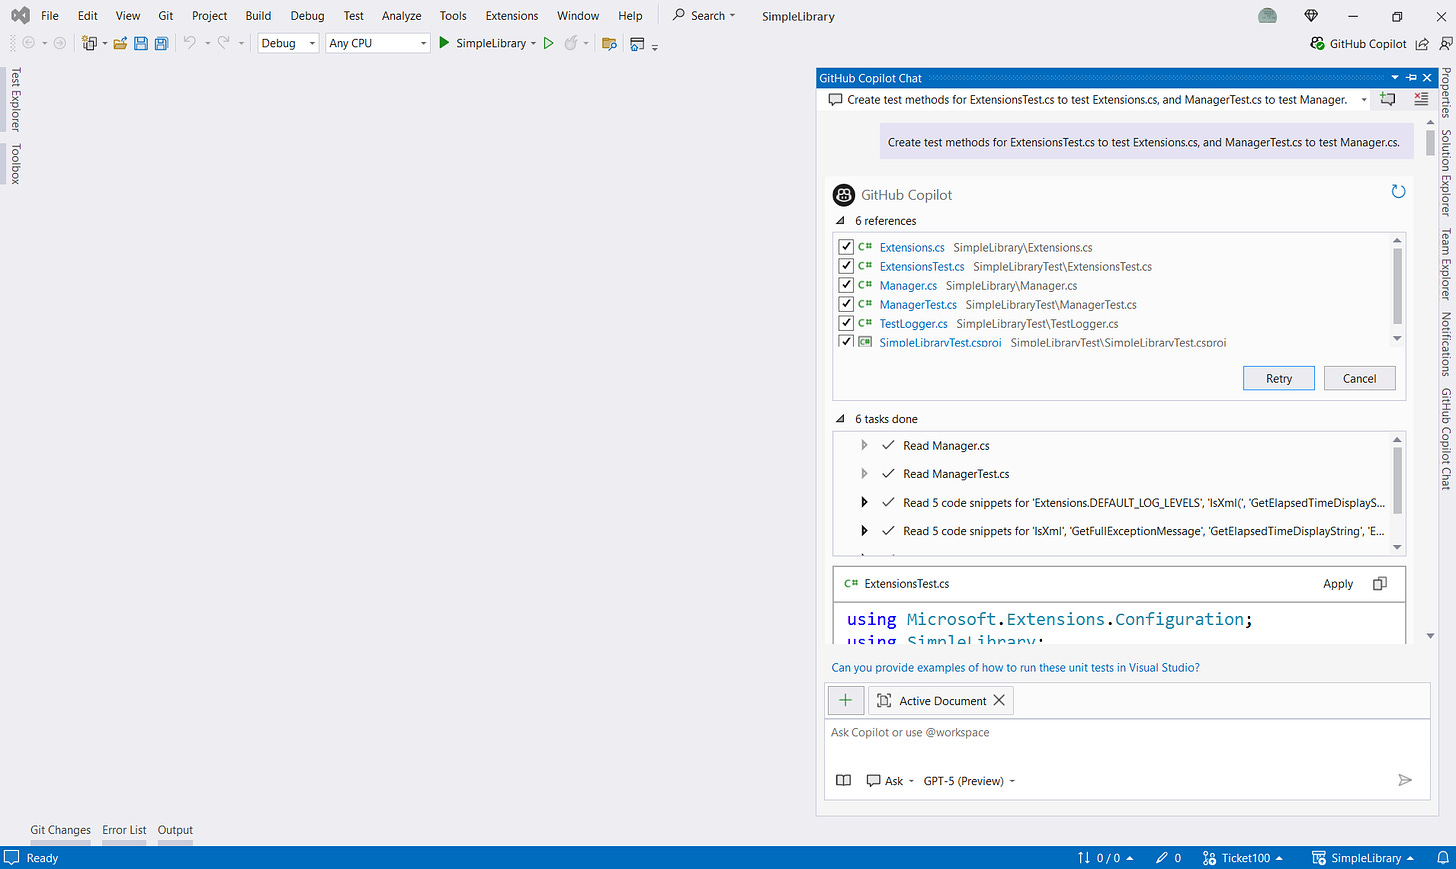Image resolution: width=1456 pixels, height=869 pixels.
Task: Click the Ticket100 branch in the status bar
Action: 1243,858
